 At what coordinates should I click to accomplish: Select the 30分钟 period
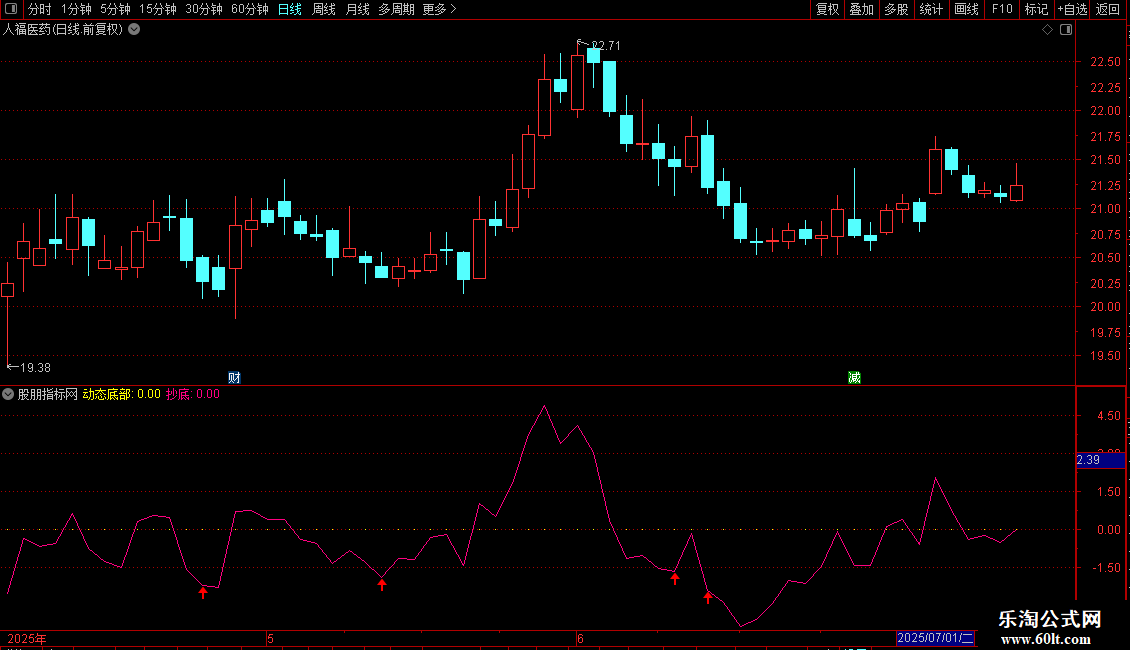pyautogui.click(x=203, y=9)
